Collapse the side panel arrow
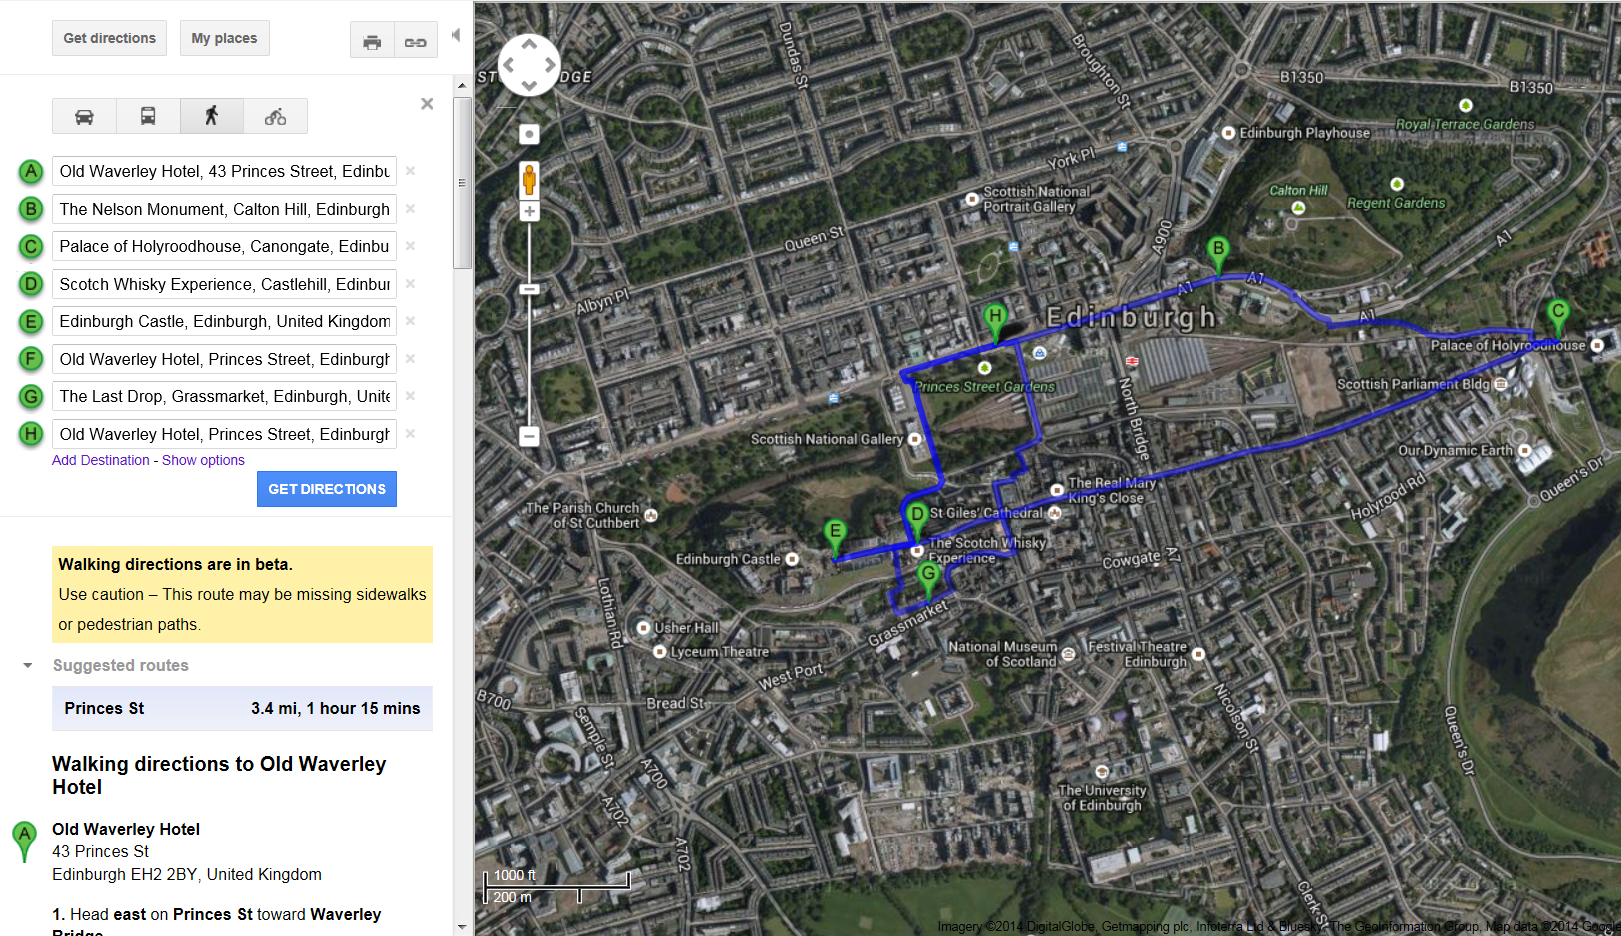The image size is (1621, 936). pos(456,35)
